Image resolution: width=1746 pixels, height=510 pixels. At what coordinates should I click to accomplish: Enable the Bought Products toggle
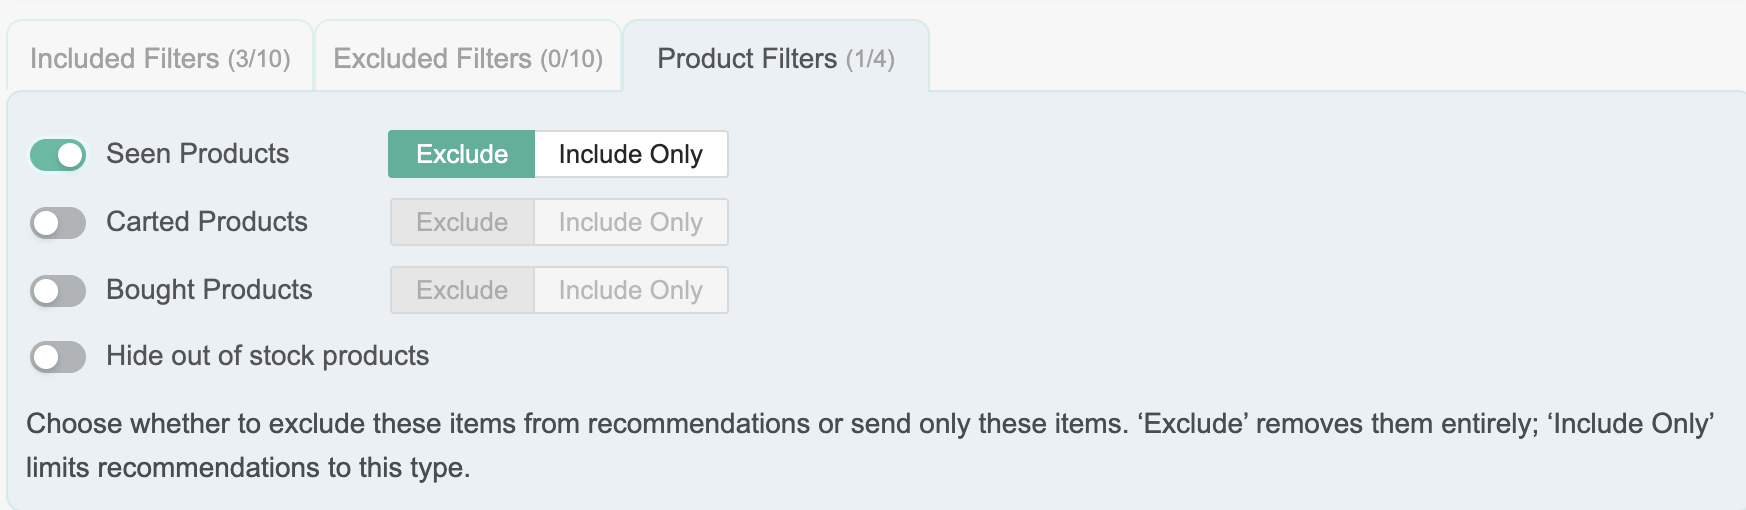pos(58,291)
